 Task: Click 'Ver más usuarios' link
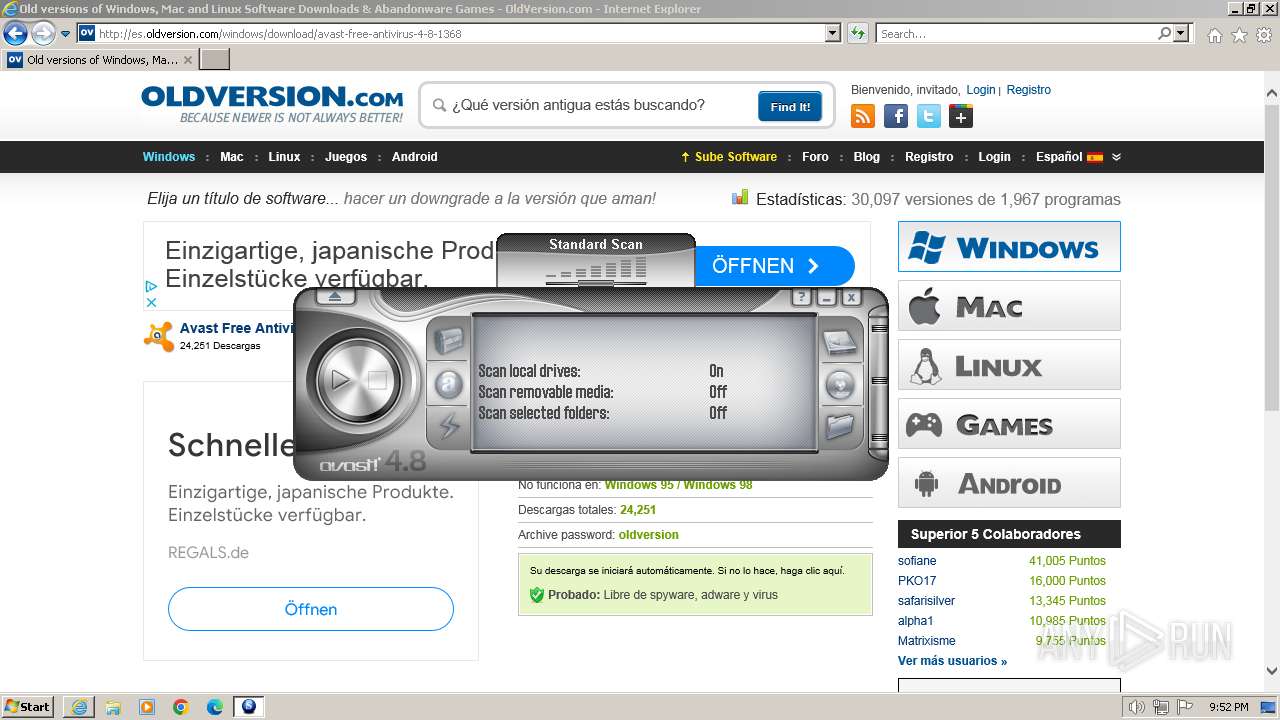click(x=952, y=661)
